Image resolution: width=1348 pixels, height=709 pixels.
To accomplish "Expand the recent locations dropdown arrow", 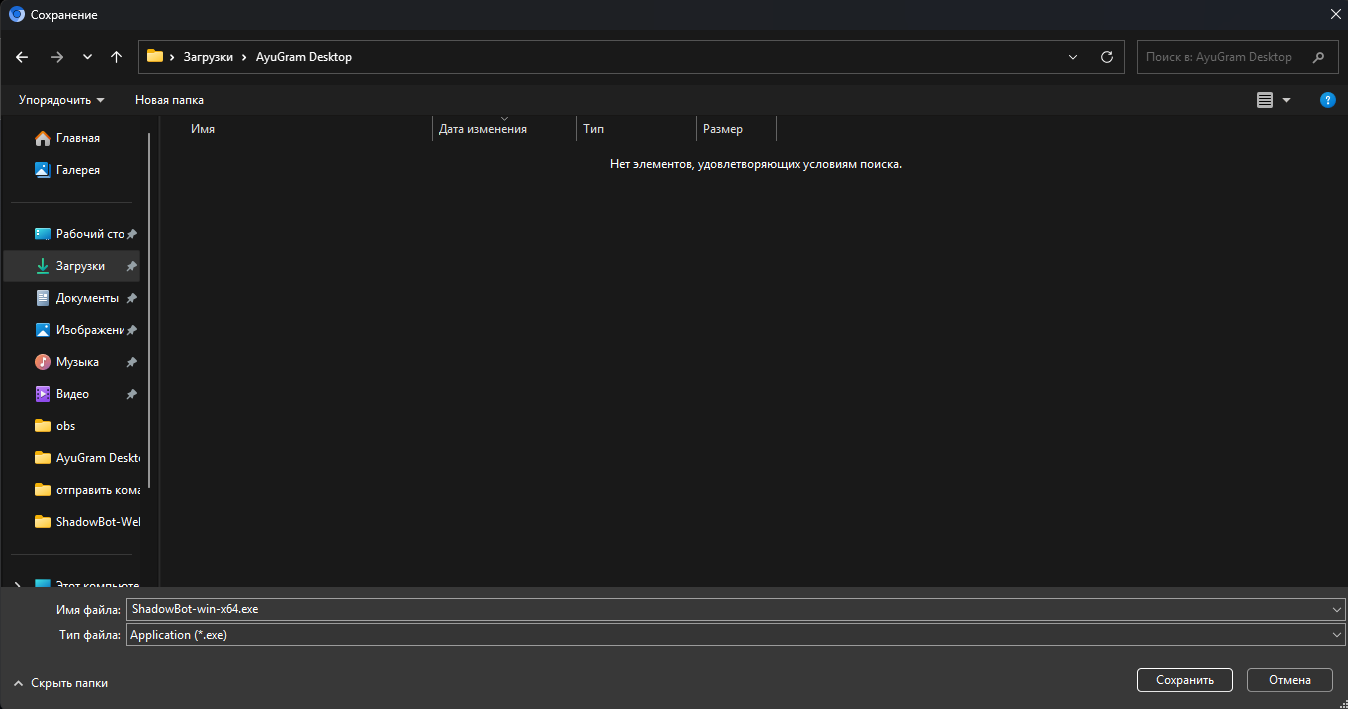I will [87, 57].
